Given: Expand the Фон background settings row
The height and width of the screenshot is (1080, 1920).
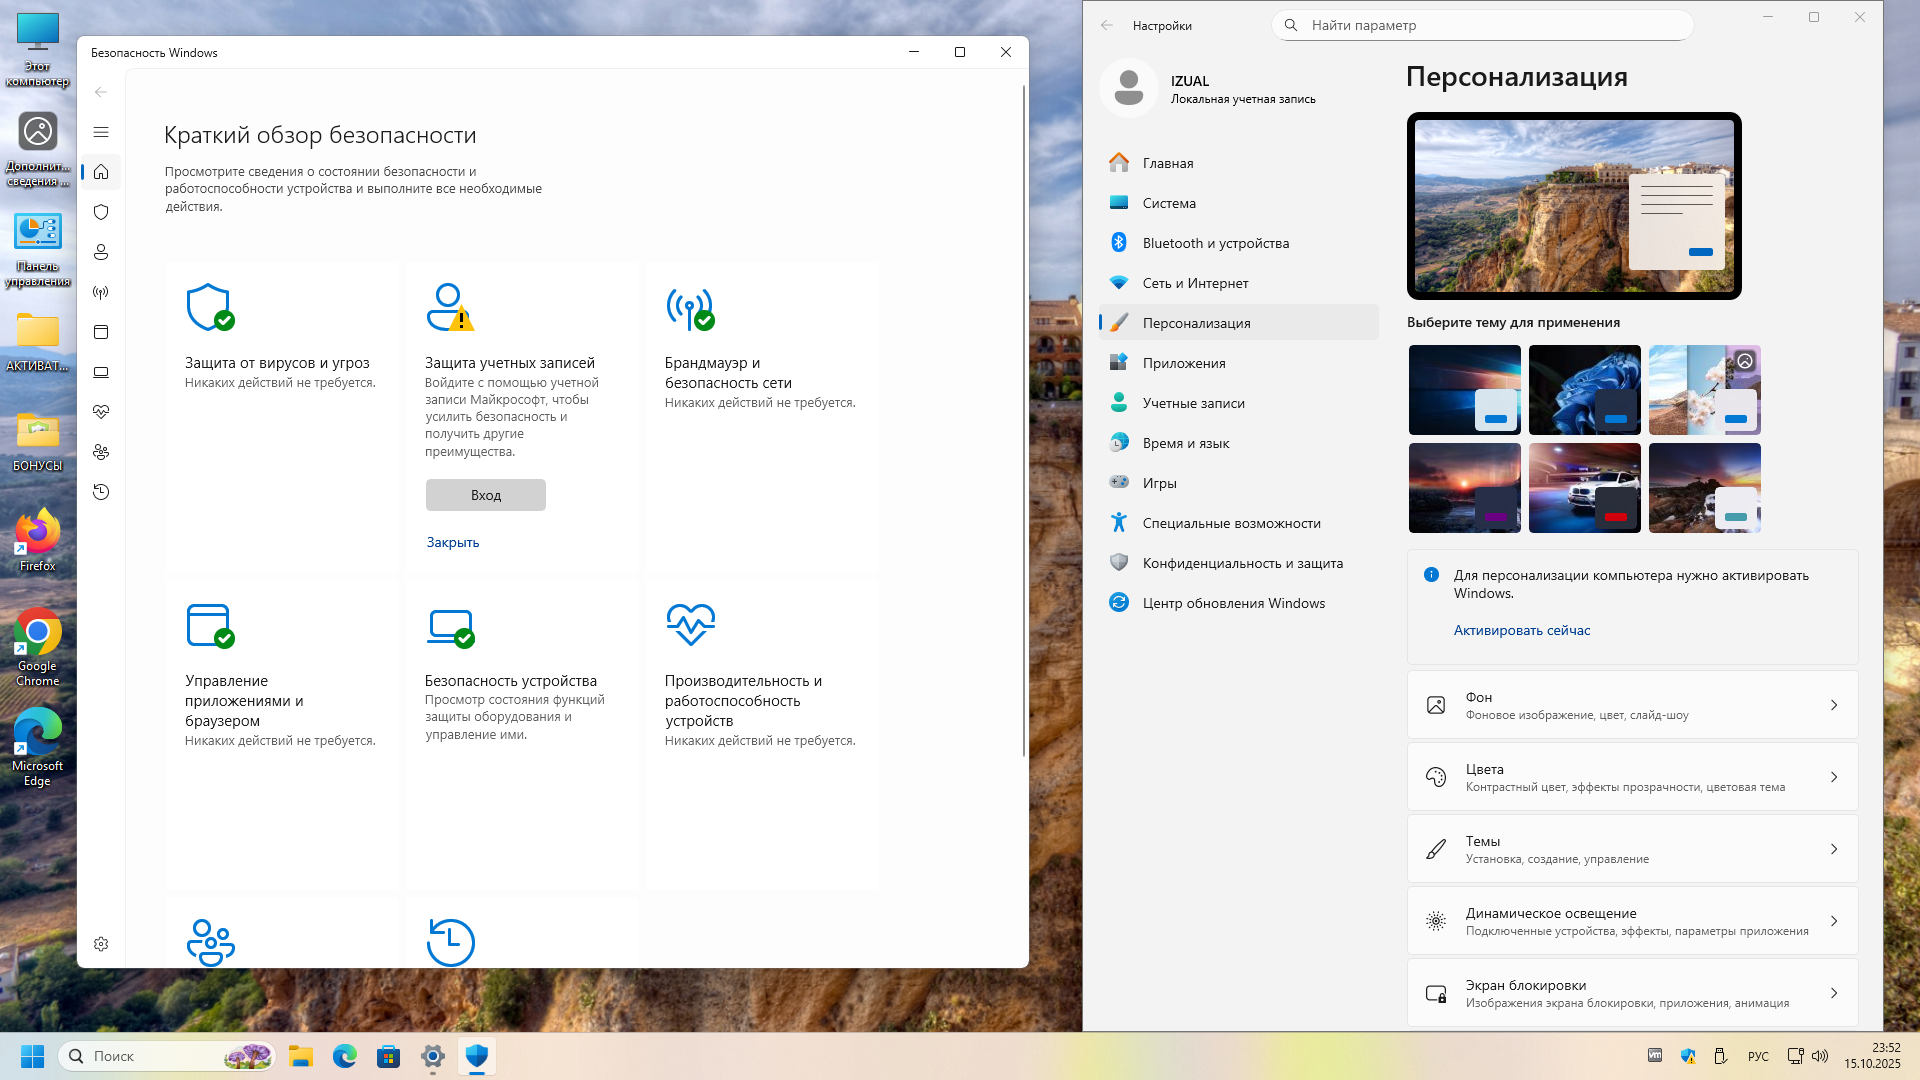Looking at the screenshot, I should (1632, 705).
